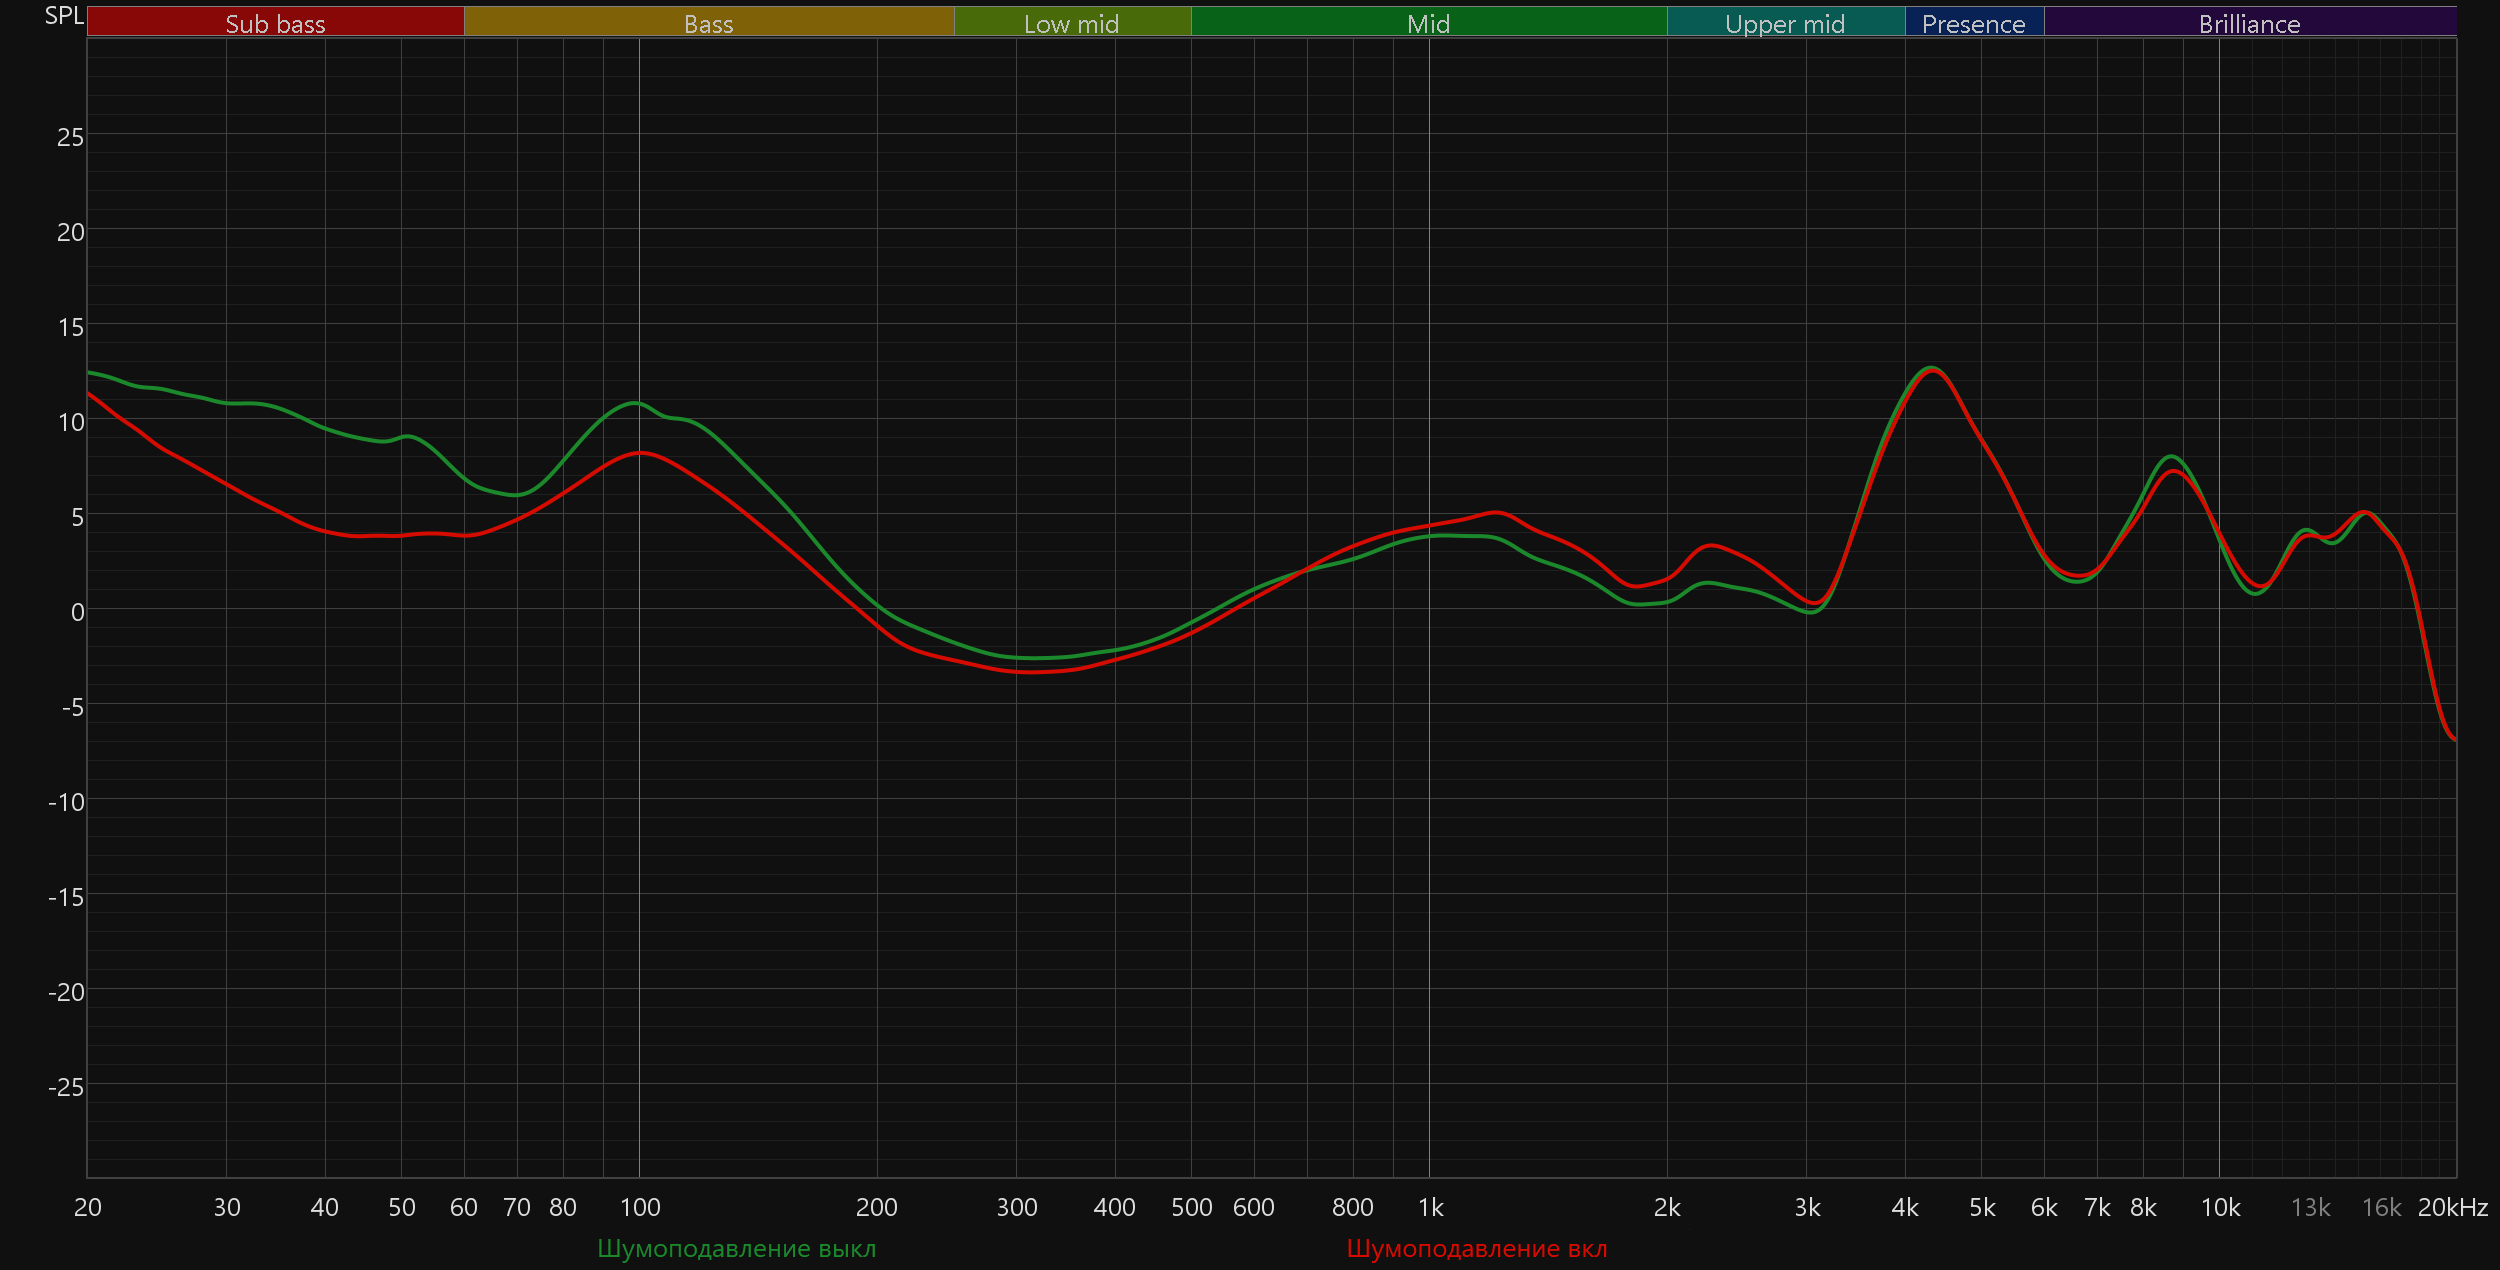Click the Presence band header

[1973, 23]
